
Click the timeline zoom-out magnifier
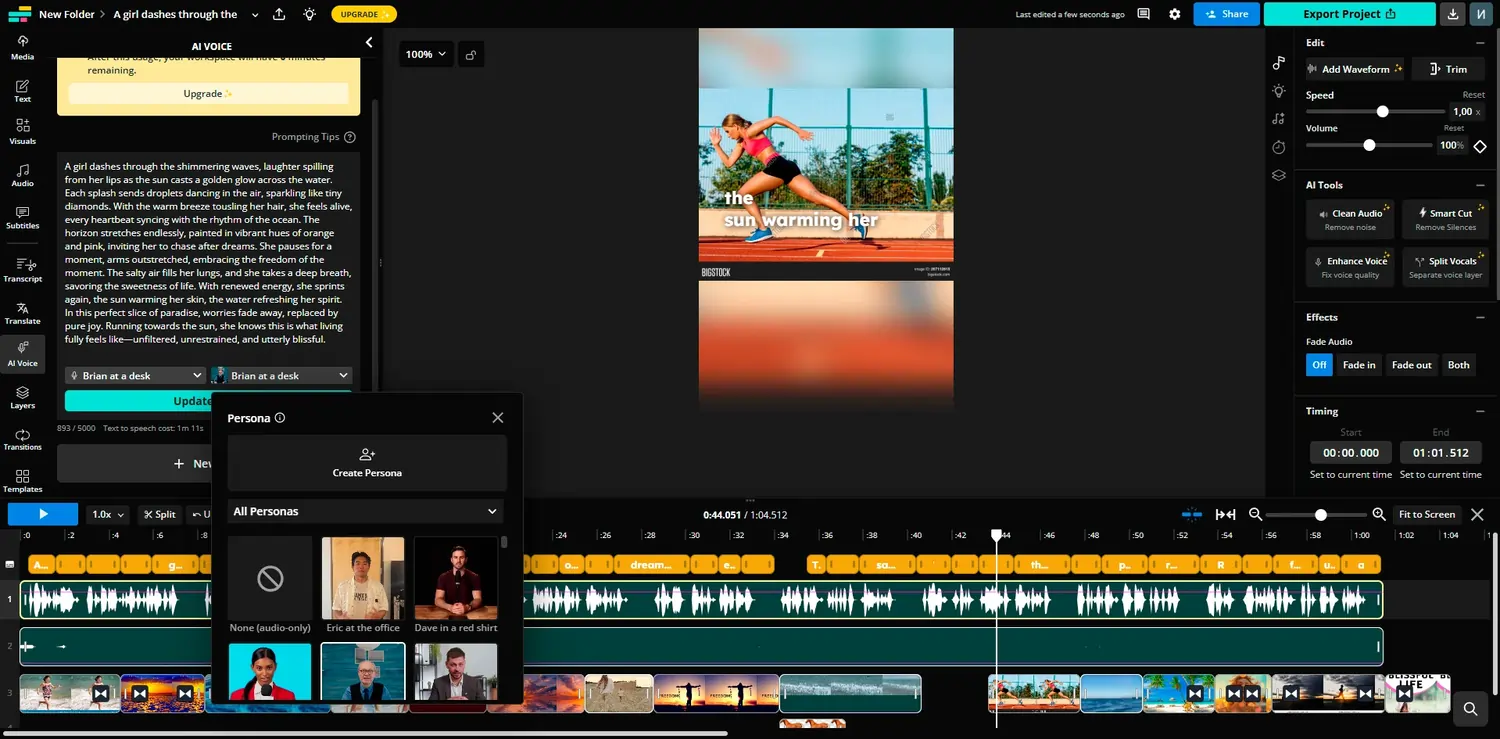coord(1256,514)
